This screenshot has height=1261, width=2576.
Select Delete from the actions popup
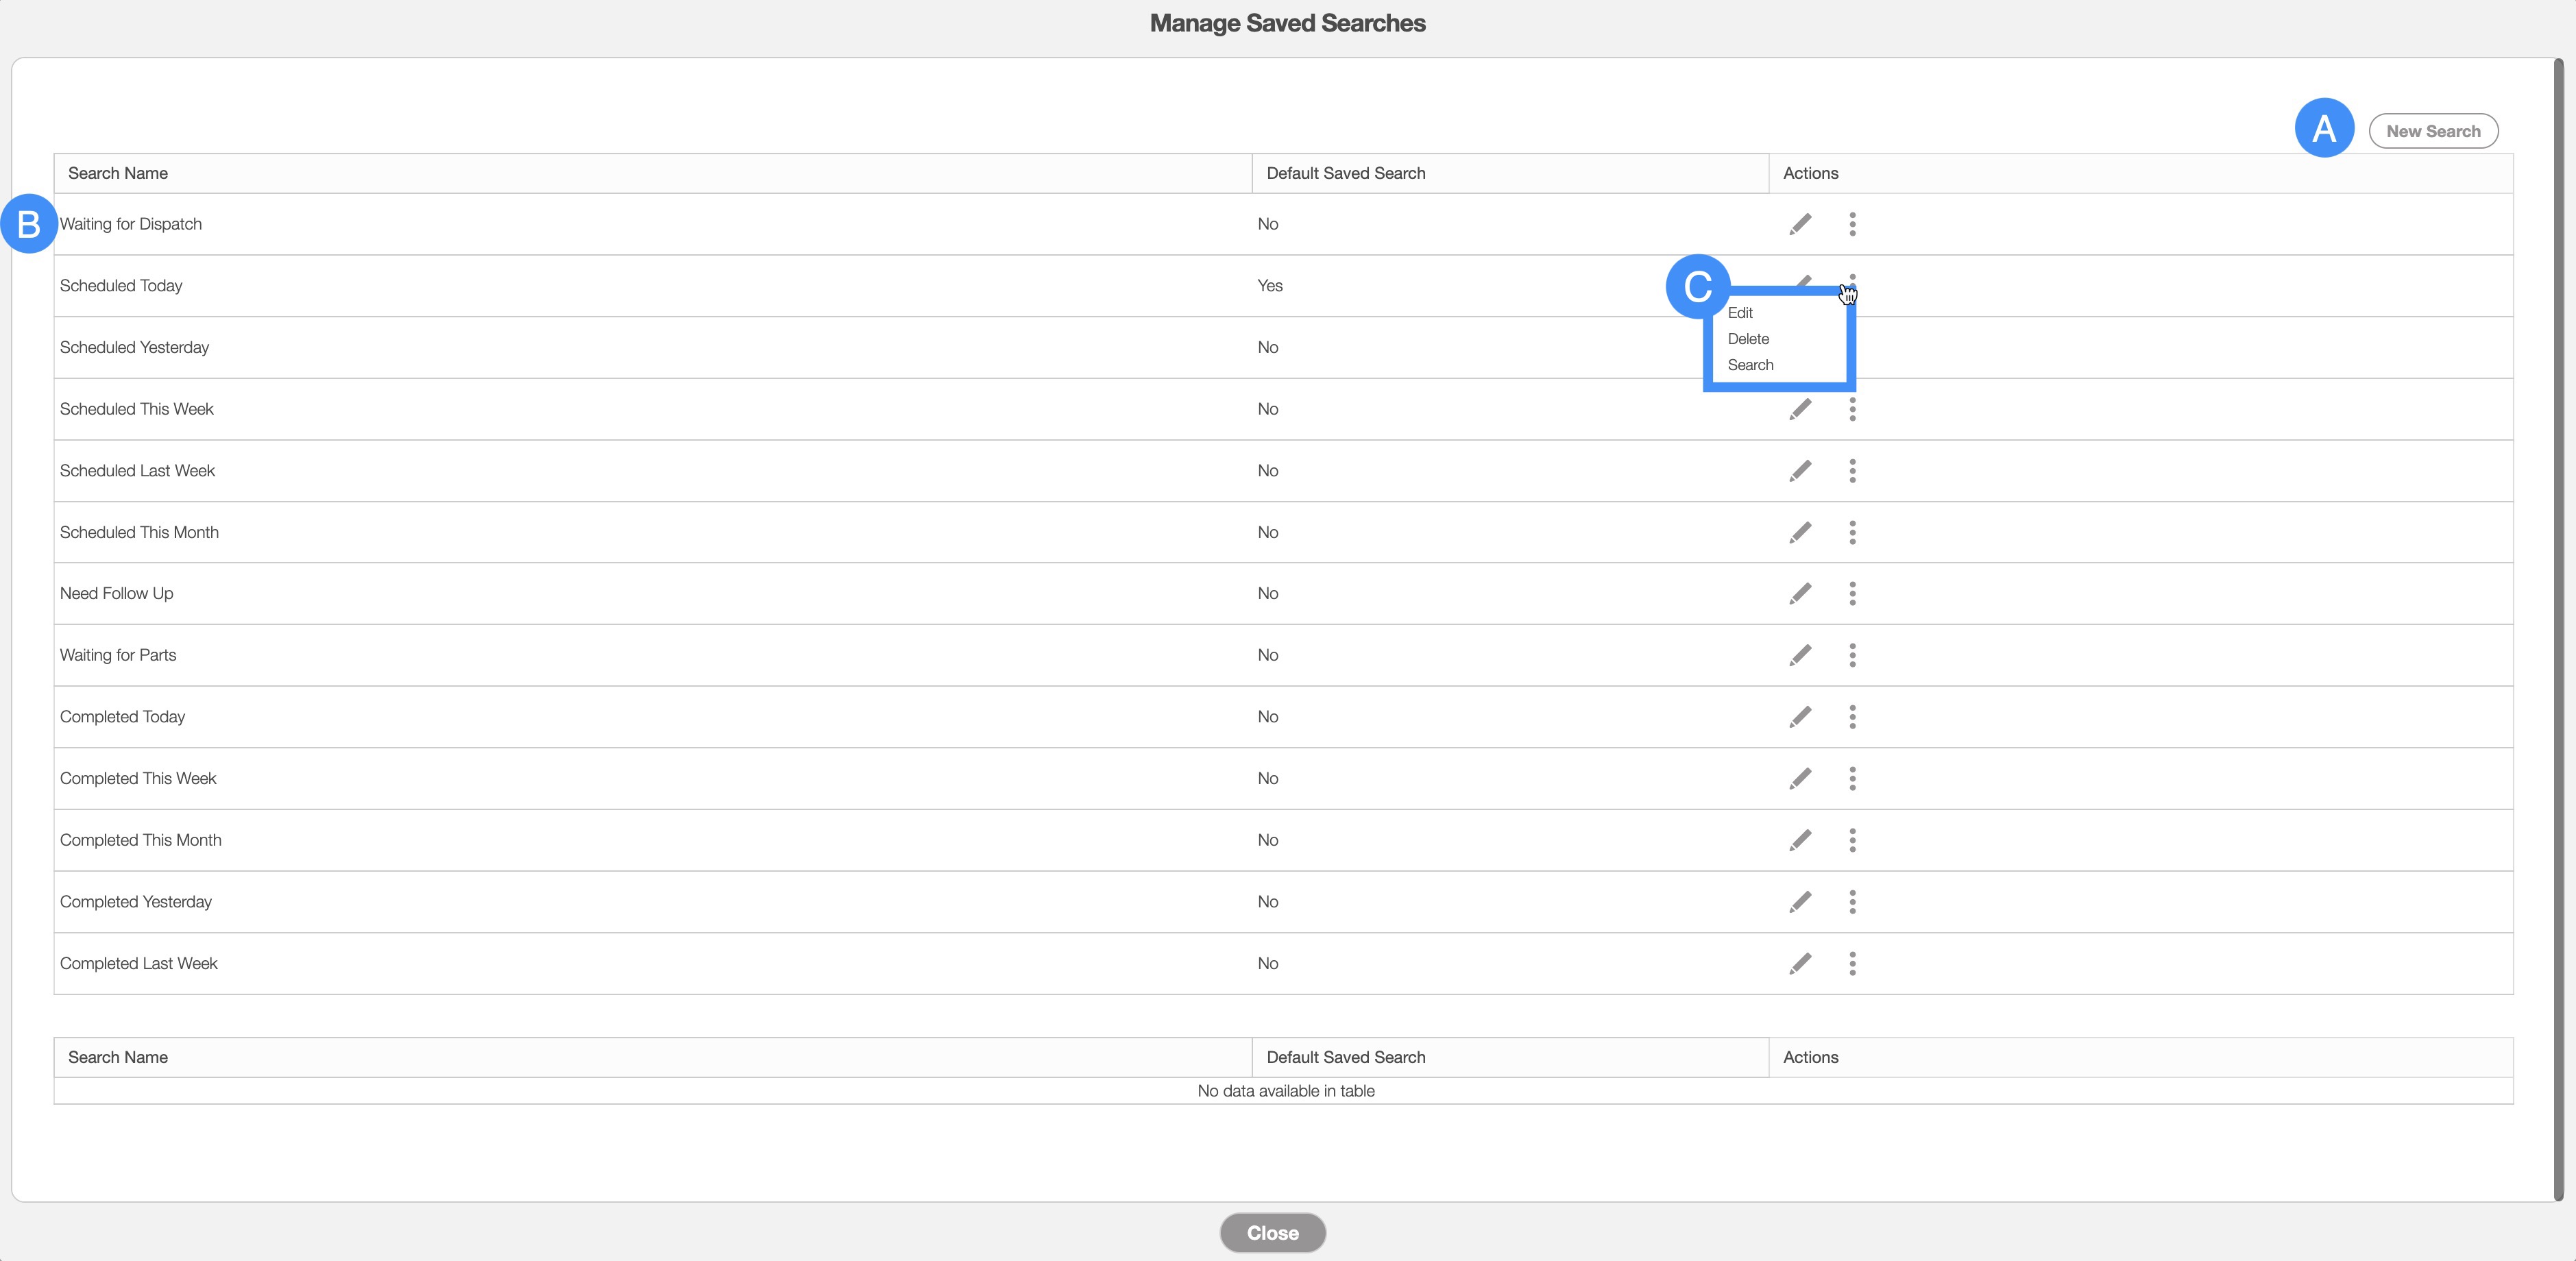1748,339
